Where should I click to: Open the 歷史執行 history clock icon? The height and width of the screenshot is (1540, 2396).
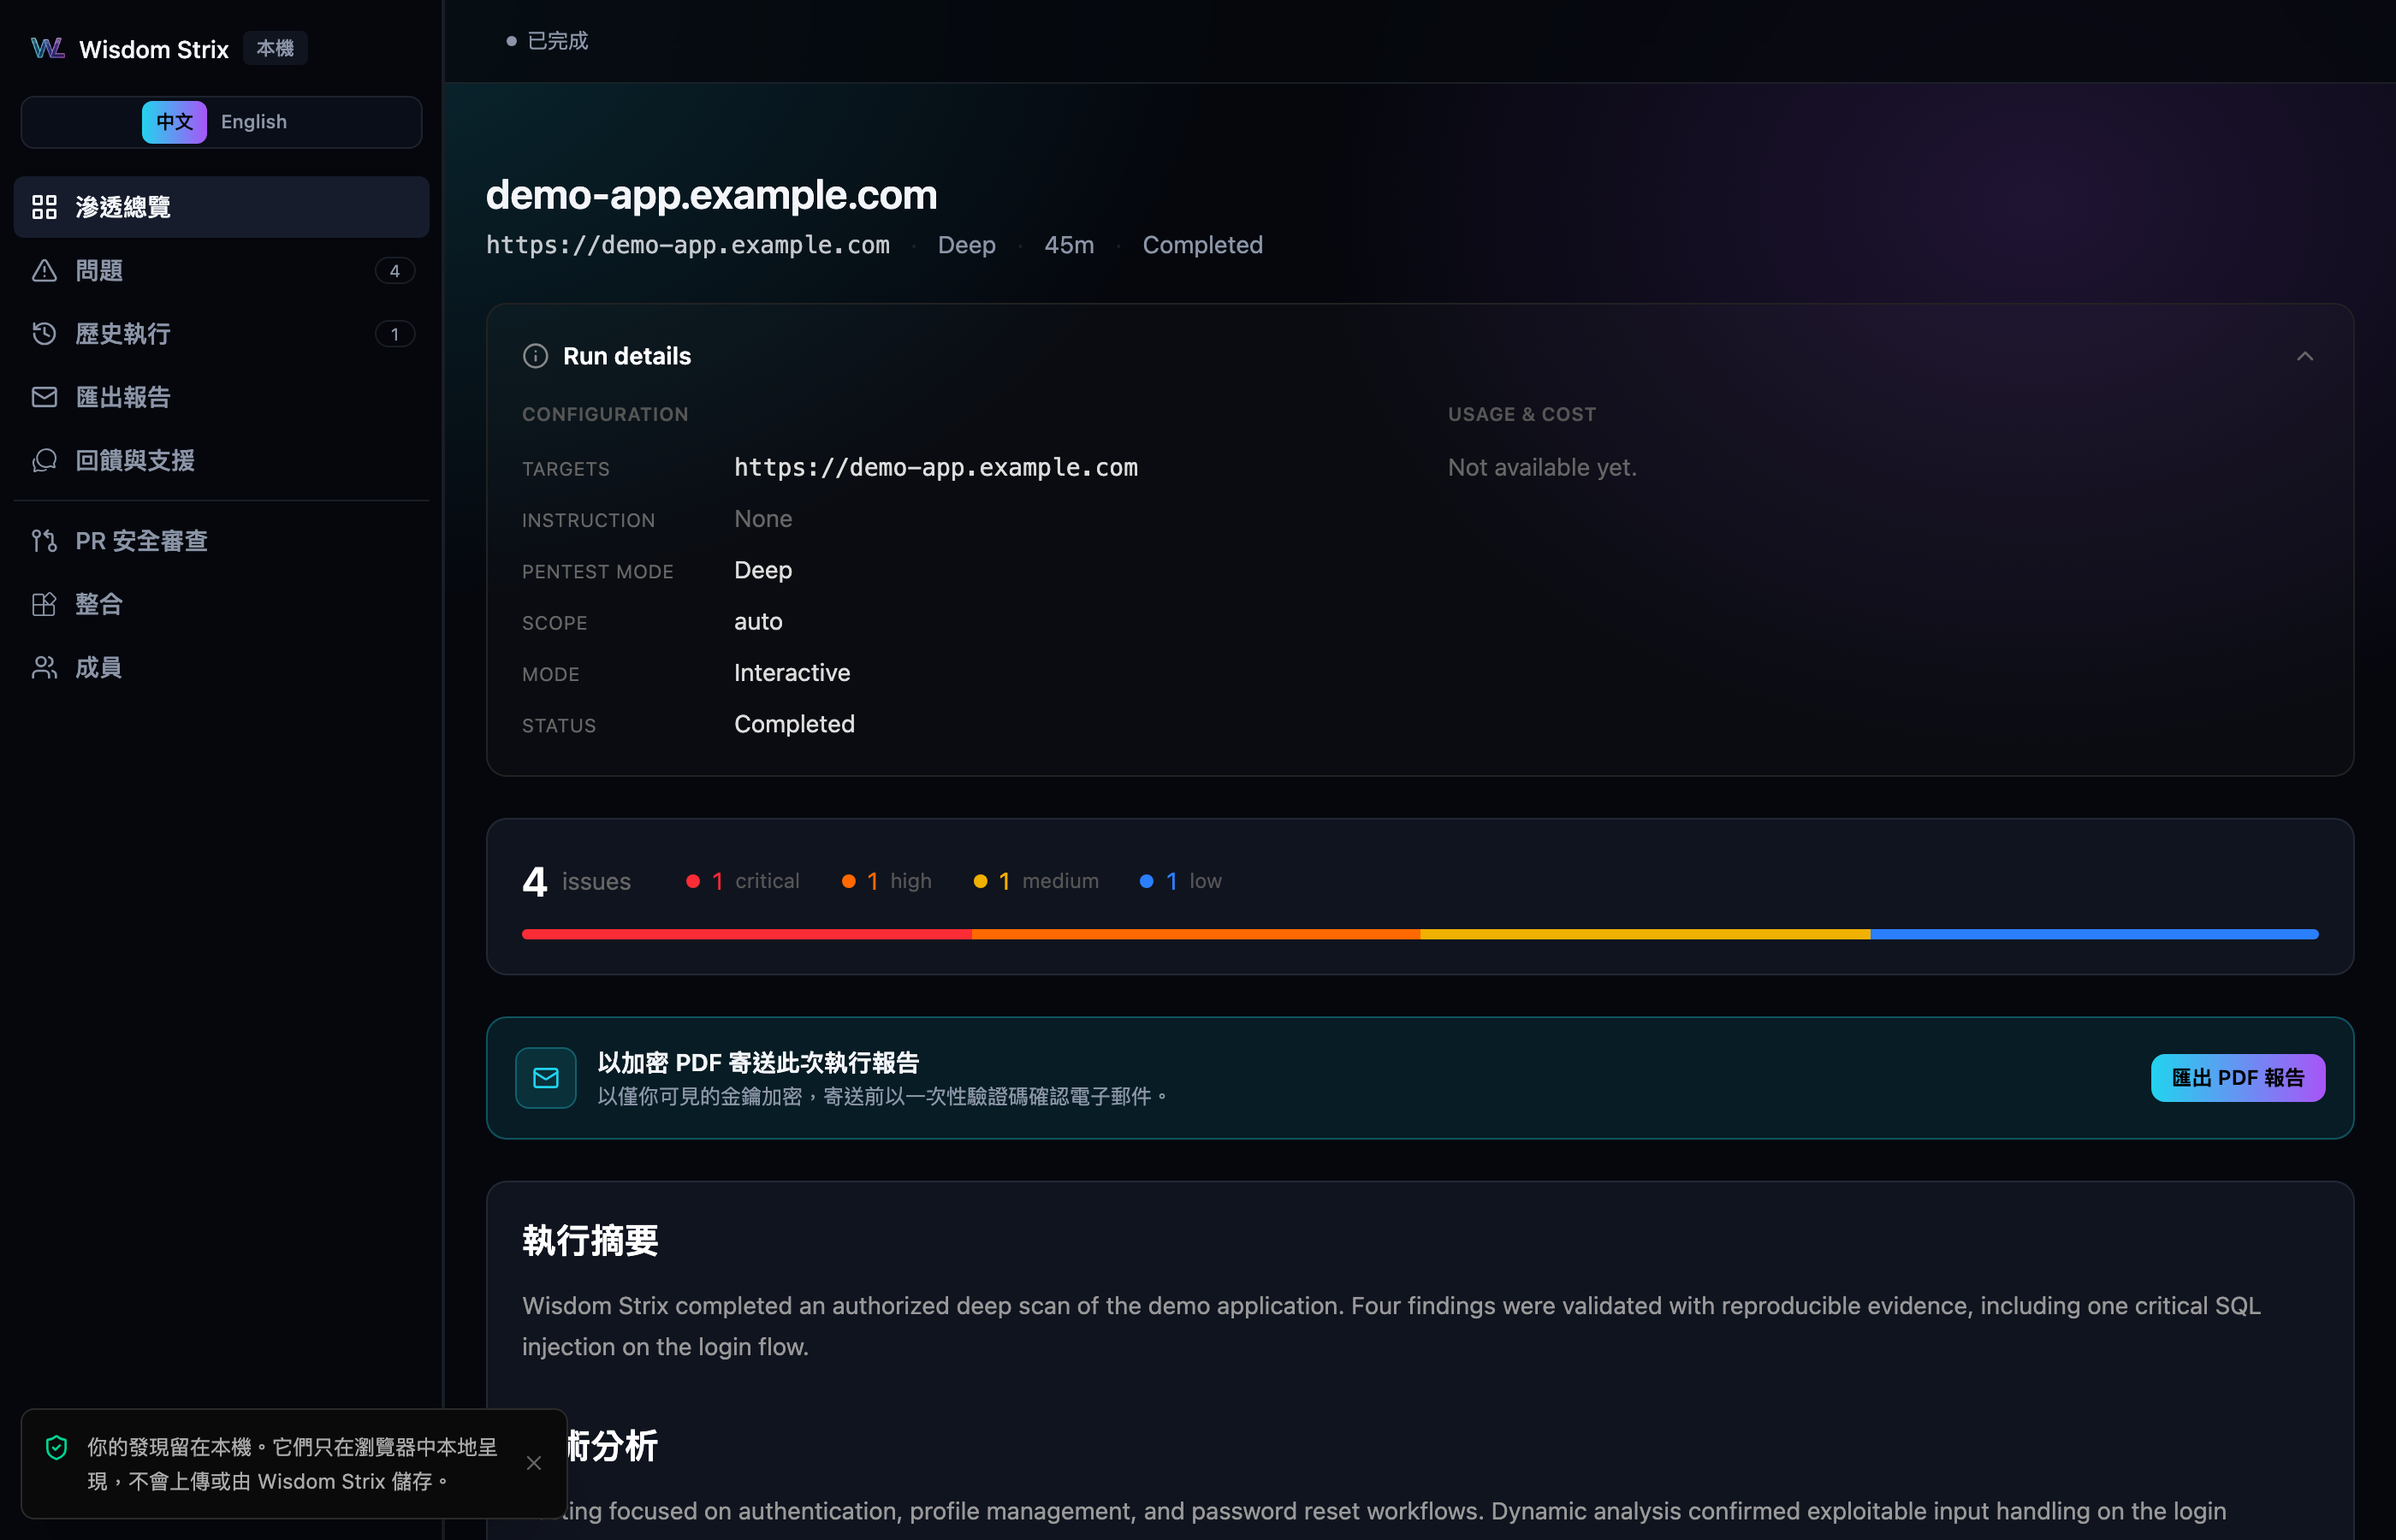coord(44,334)
